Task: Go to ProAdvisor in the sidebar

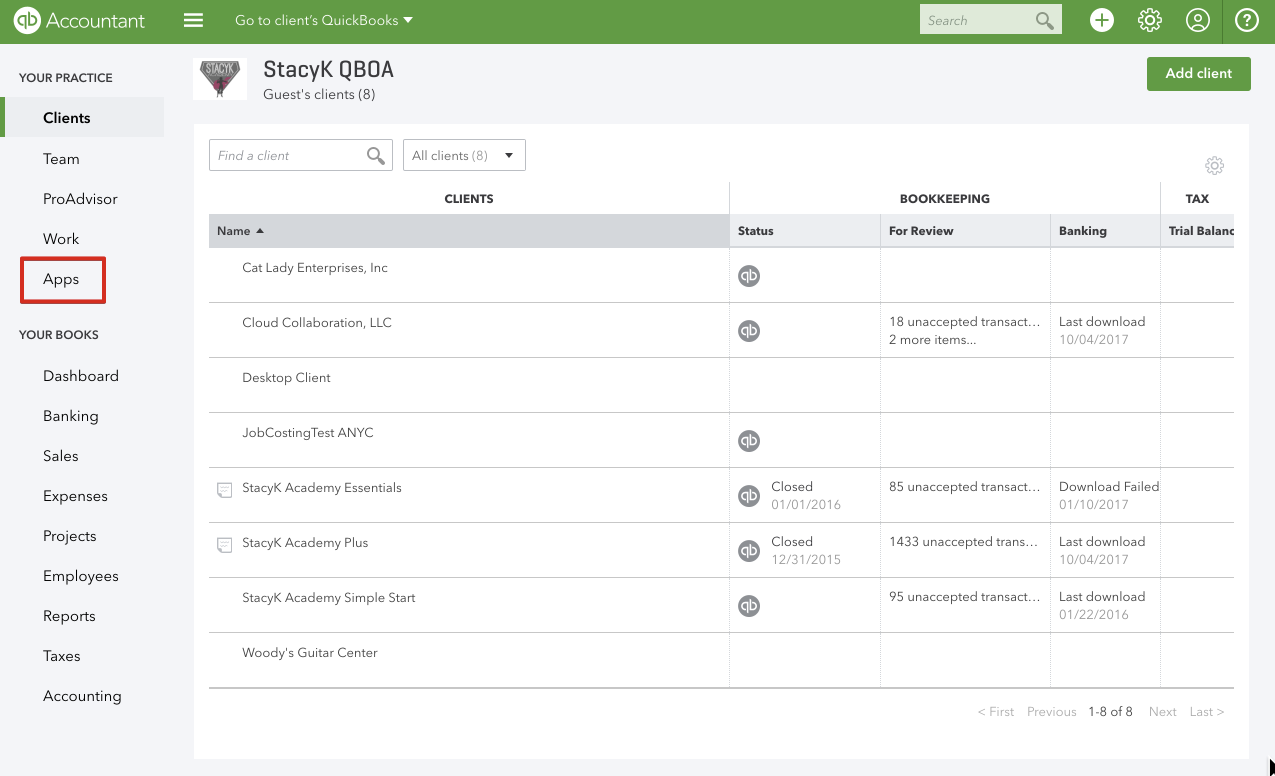Action: 80,199
